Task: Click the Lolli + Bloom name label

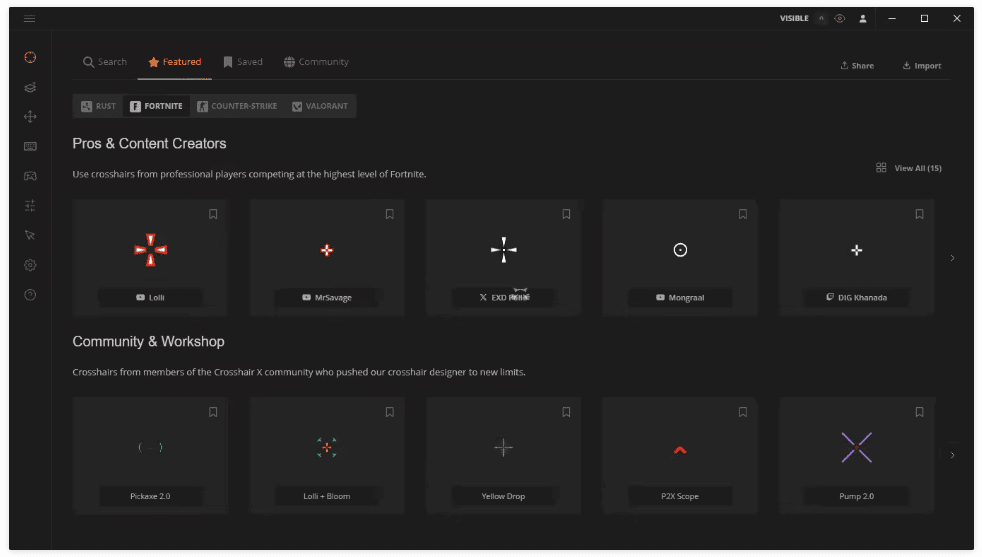Action: (x=327, y=496)
